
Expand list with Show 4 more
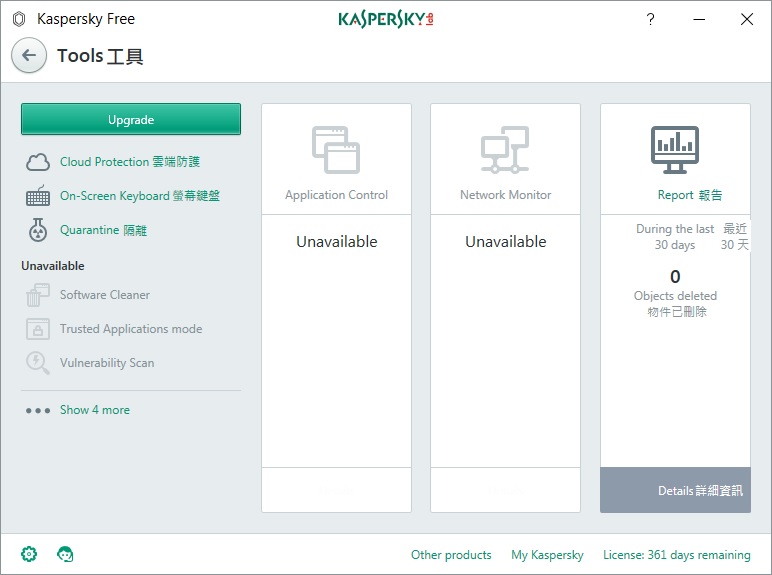(95, 410)
